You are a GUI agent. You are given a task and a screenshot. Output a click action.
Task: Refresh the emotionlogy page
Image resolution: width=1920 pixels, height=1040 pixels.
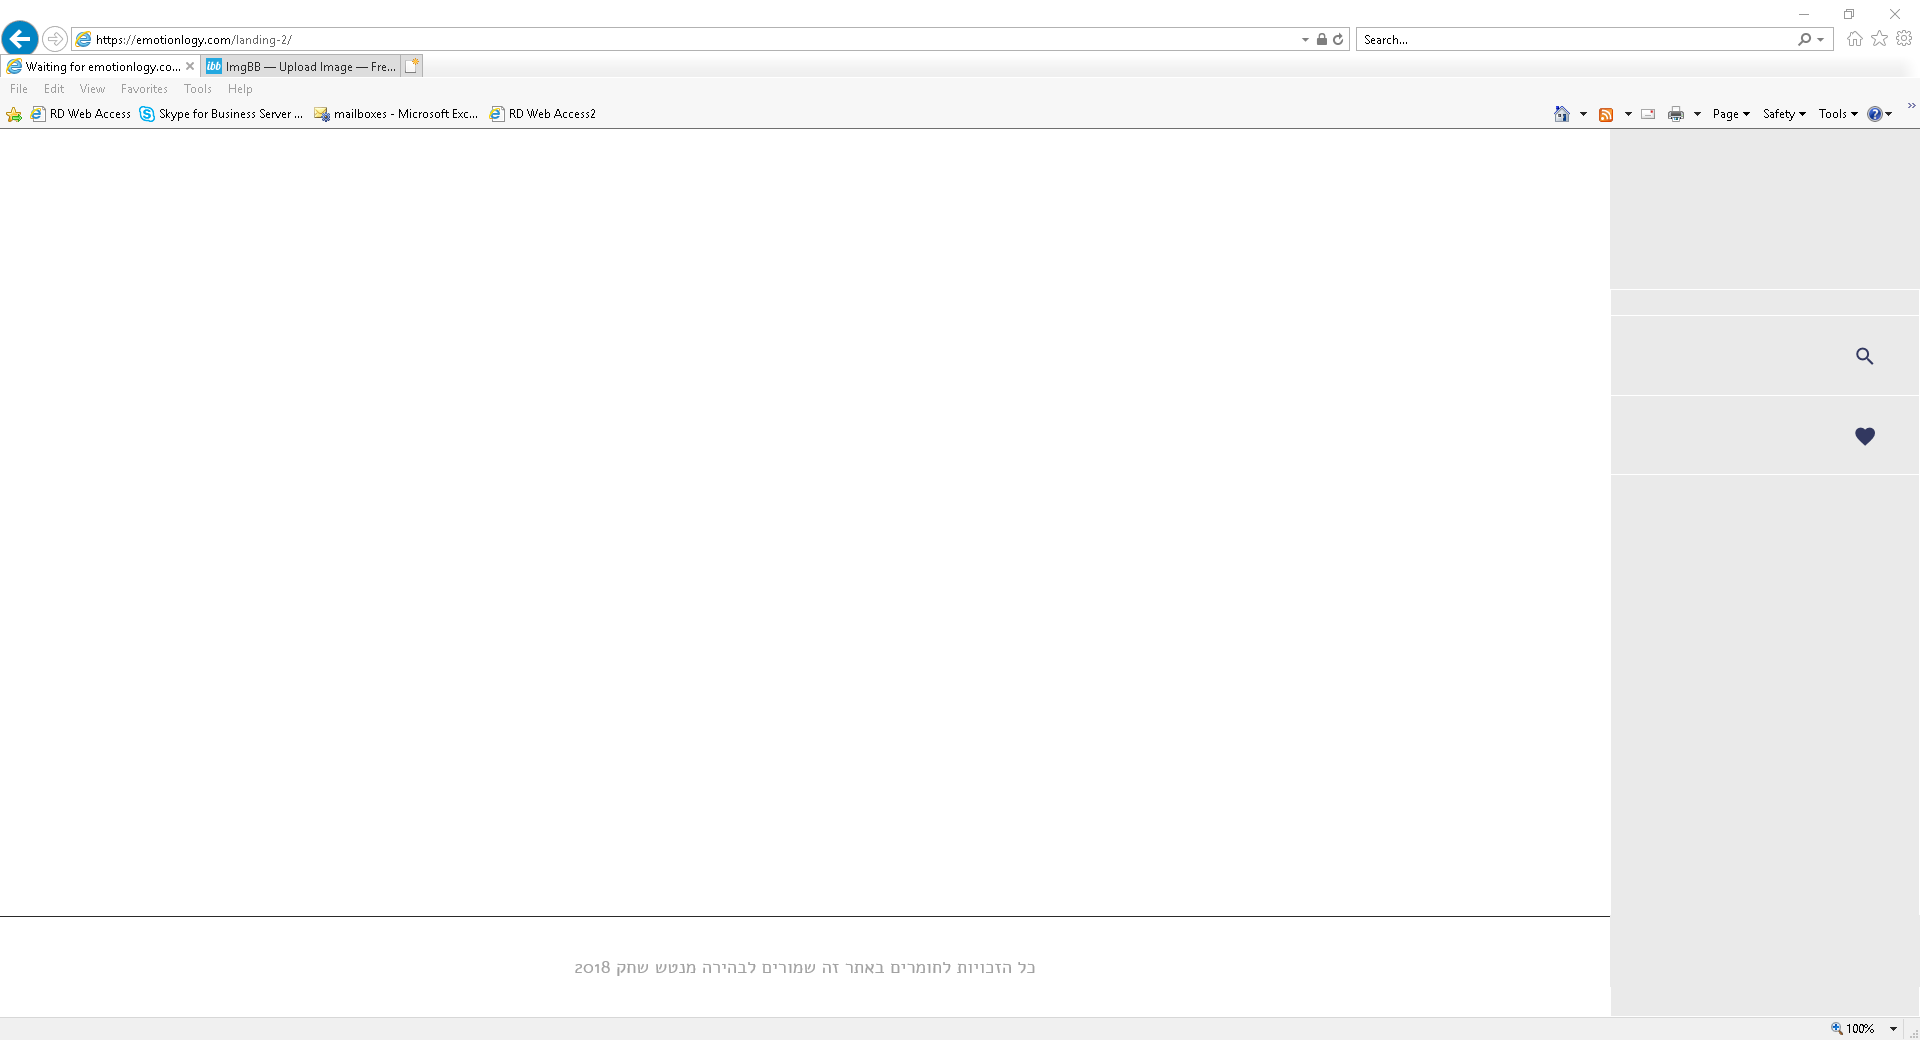[x=1338, y=40]
